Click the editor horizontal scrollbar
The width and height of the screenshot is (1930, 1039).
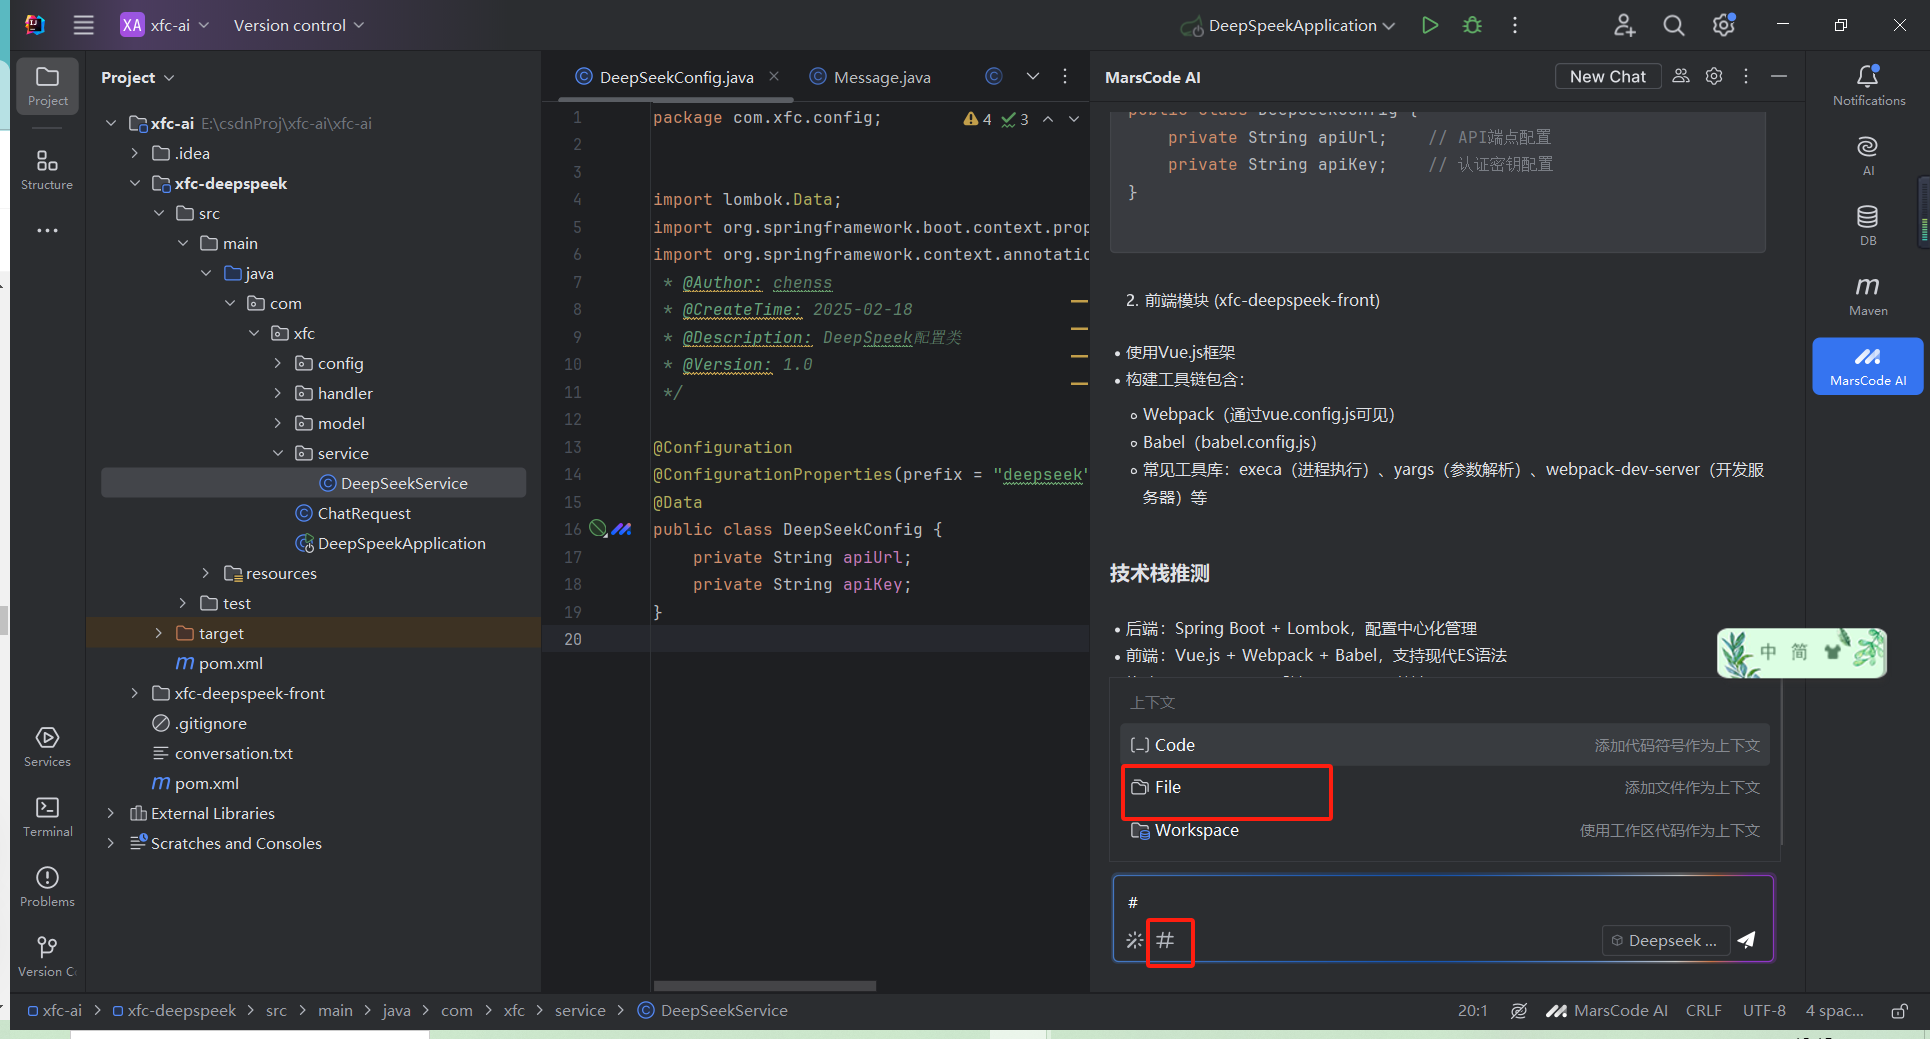click(765, 986)
